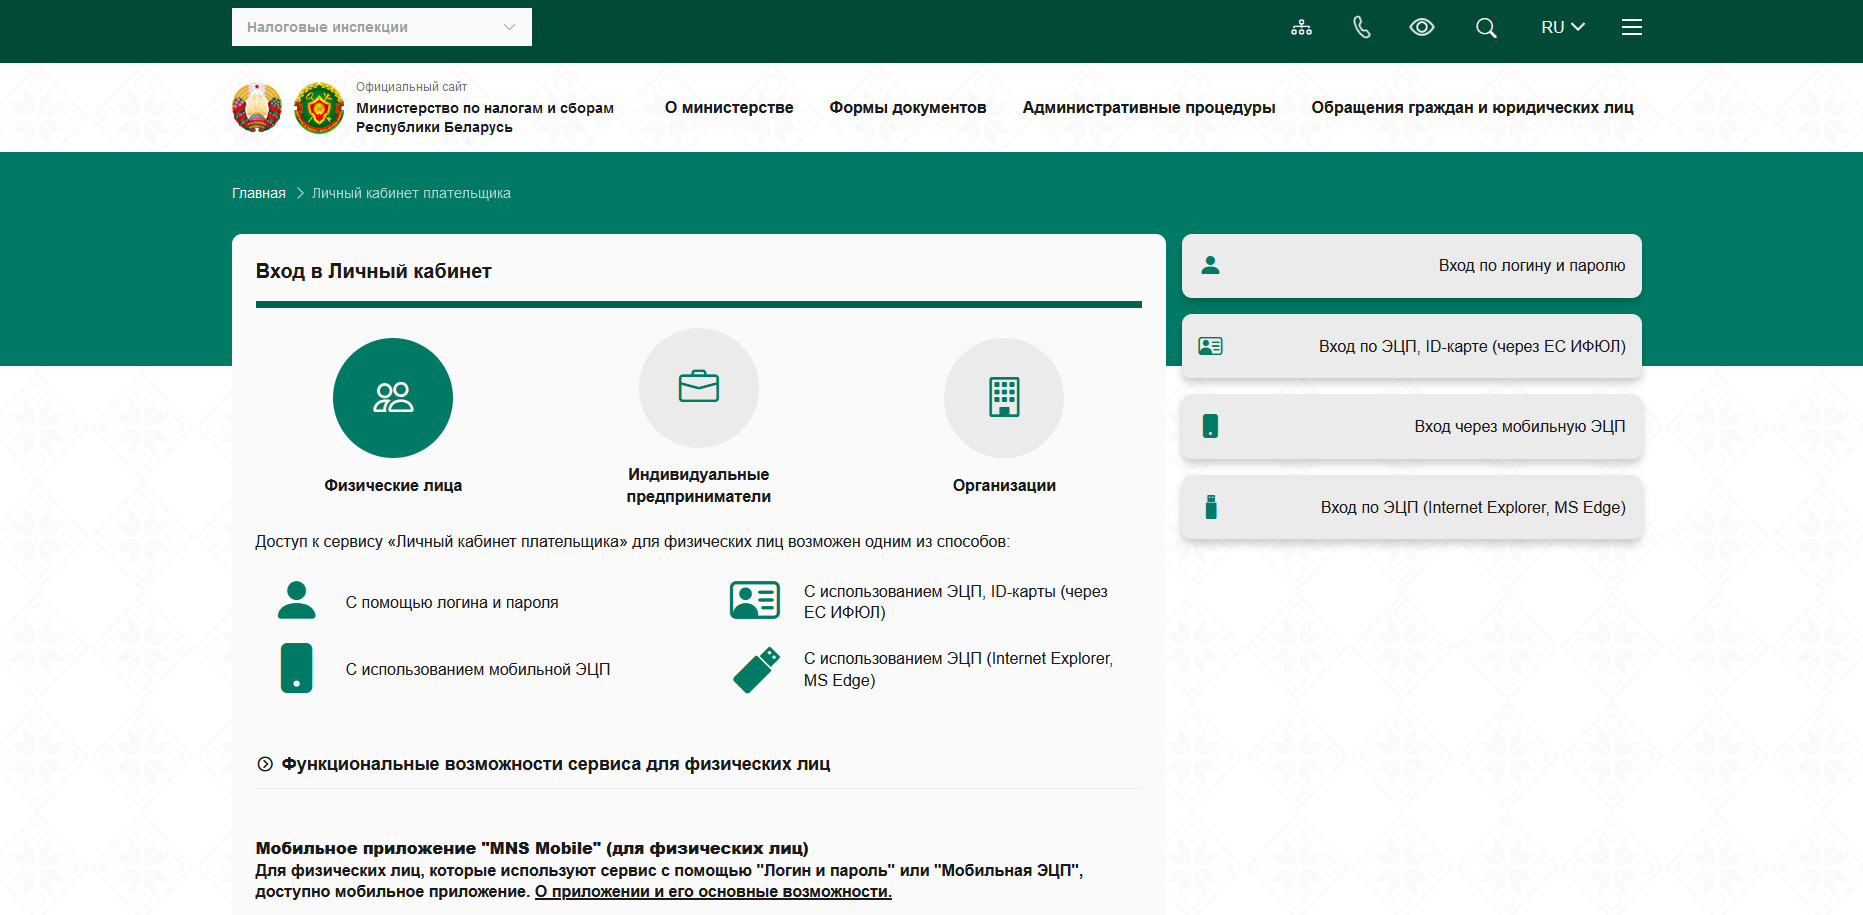The image size is (1863, 915).
Task: Select the Организации building icon
Action: click(1003, 398)
